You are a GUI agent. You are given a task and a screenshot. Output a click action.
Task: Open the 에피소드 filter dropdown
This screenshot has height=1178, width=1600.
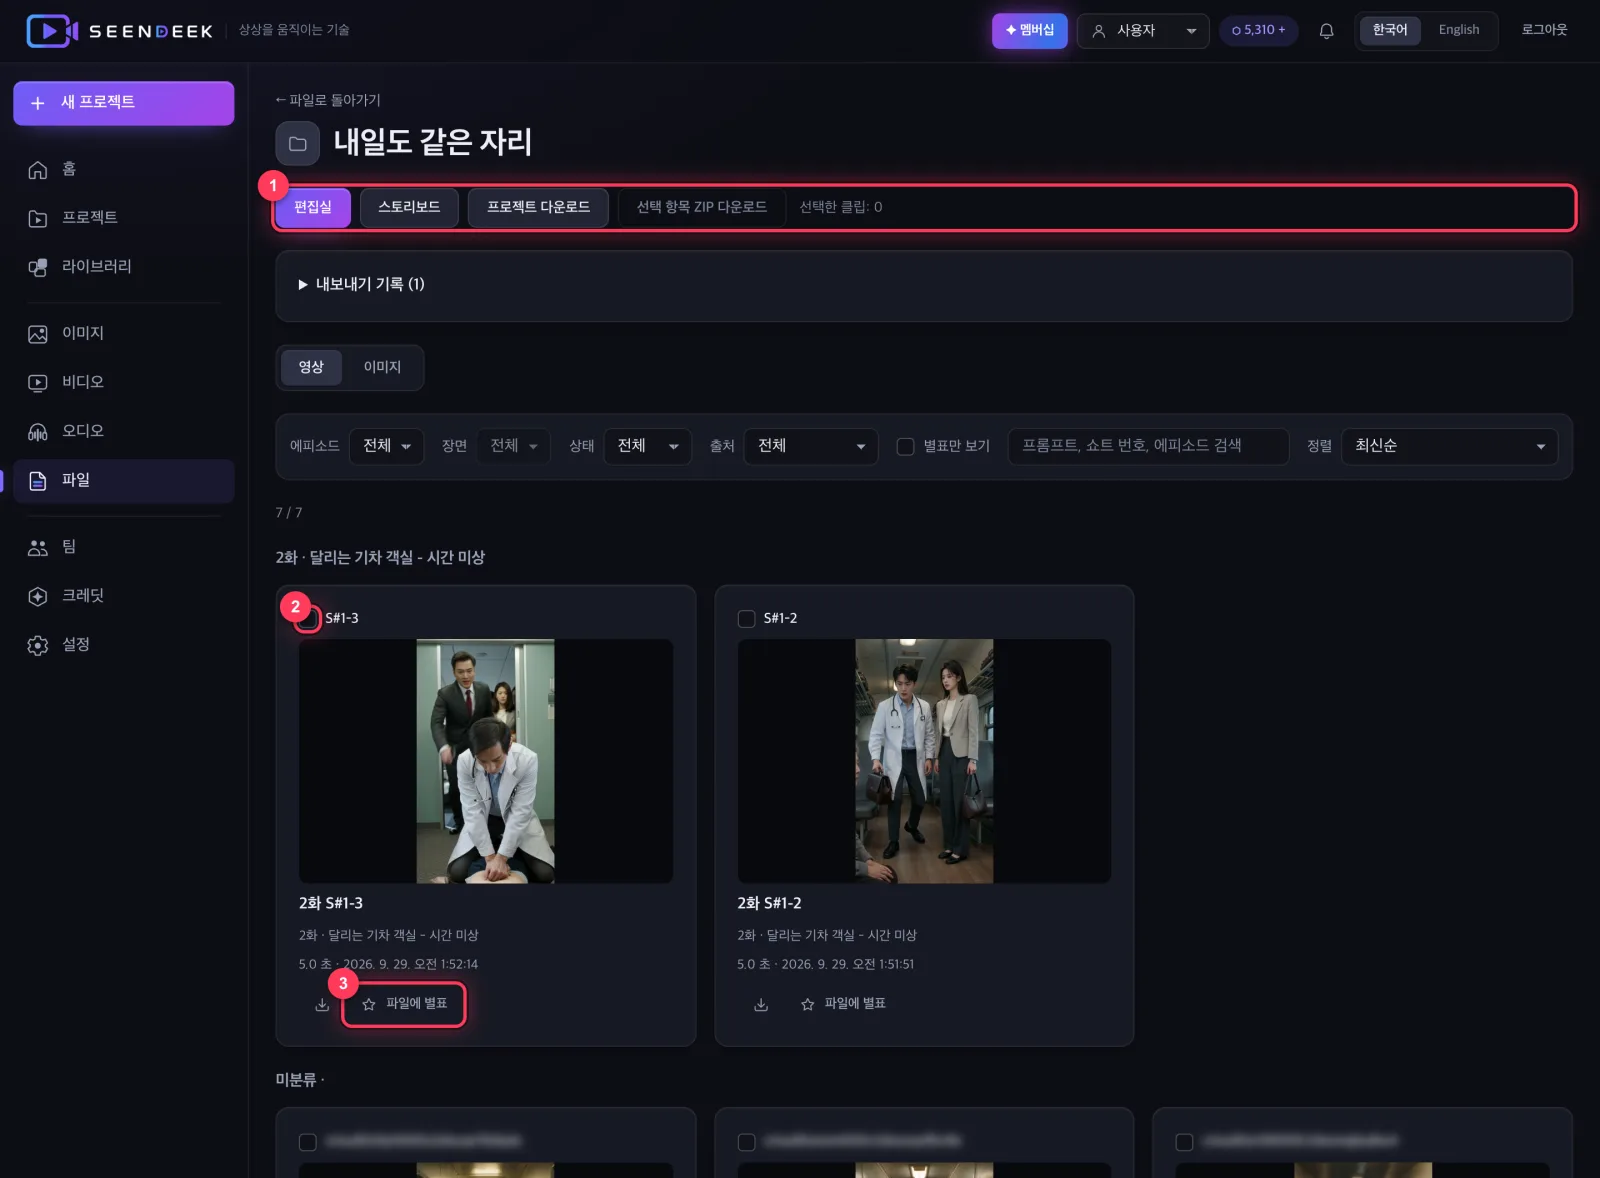click(x=387, y=446)
